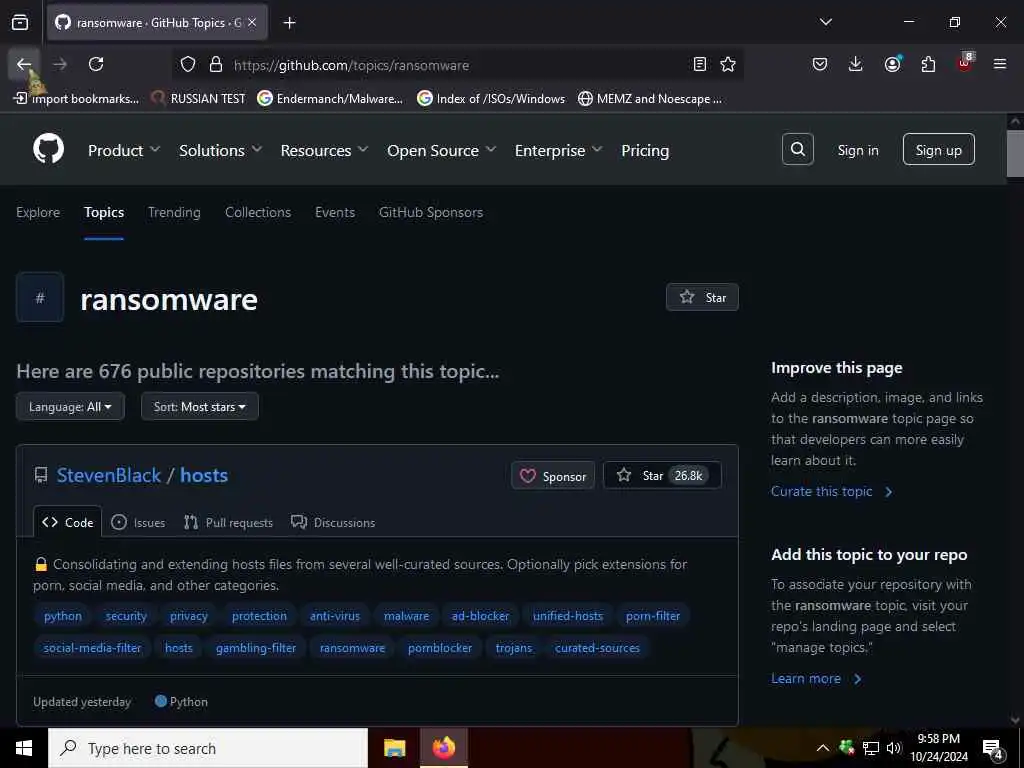Reload the page with the refresh icon
Viewport: 1024px width, 768px height.
point(96,64)
